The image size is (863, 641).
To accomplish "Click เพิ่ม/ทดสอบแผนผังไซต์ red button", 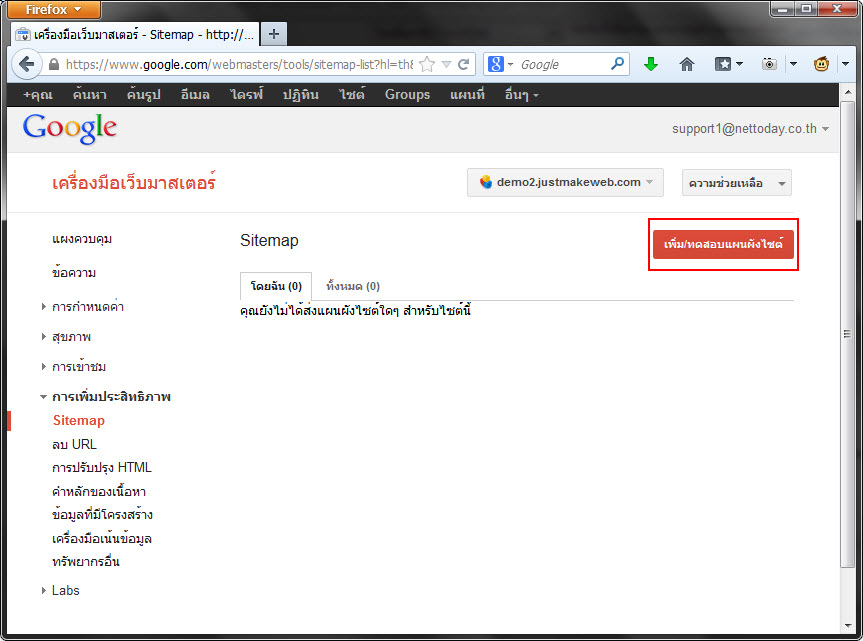I will 723,244.
